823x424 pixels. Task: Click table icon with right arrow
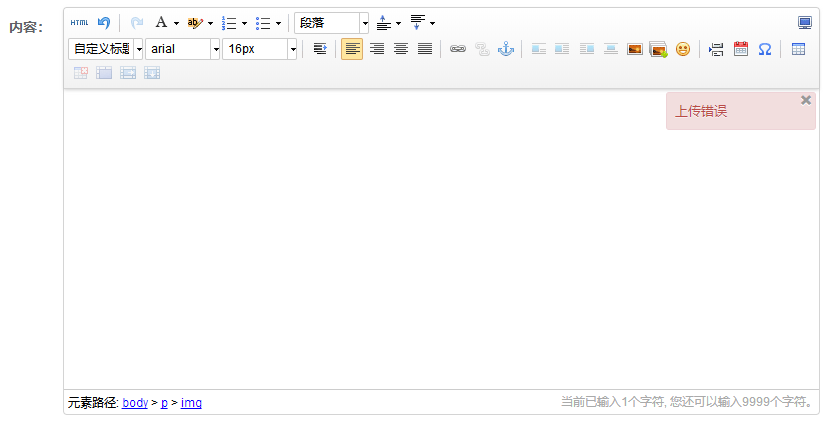(x=128, y=73)
